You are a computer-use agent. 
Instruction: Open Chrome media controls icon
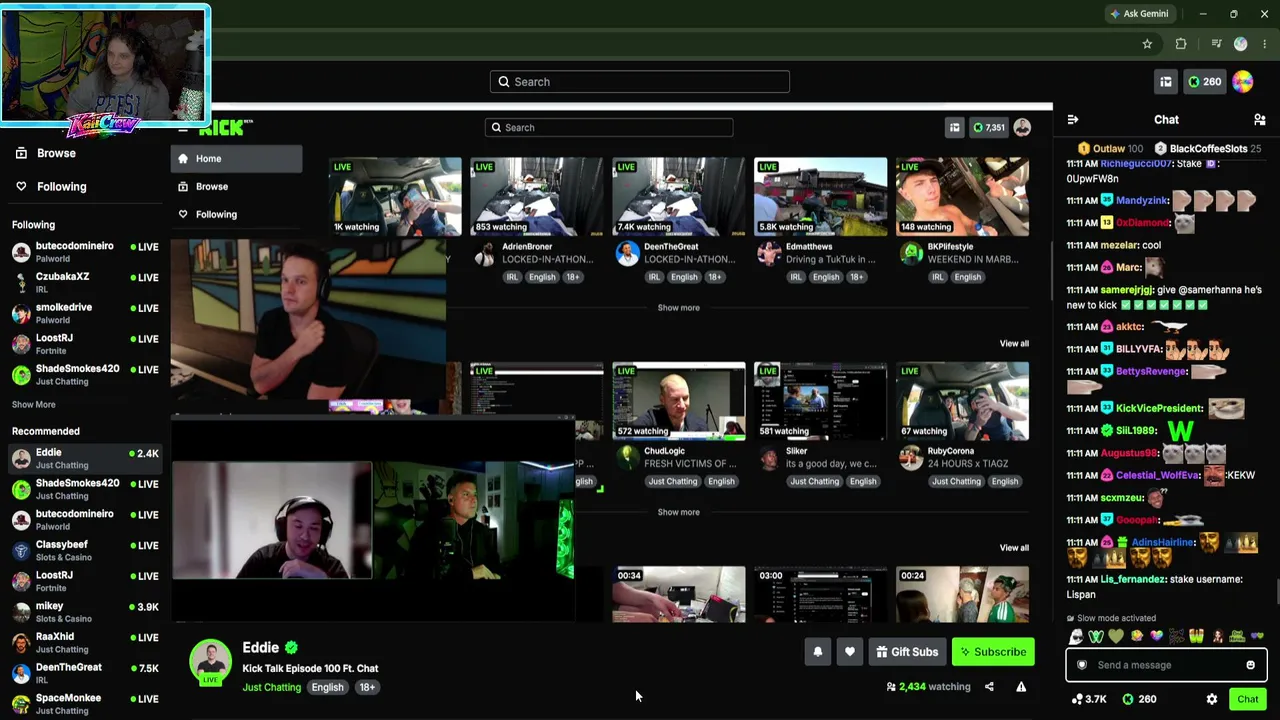coord(1216,44)
